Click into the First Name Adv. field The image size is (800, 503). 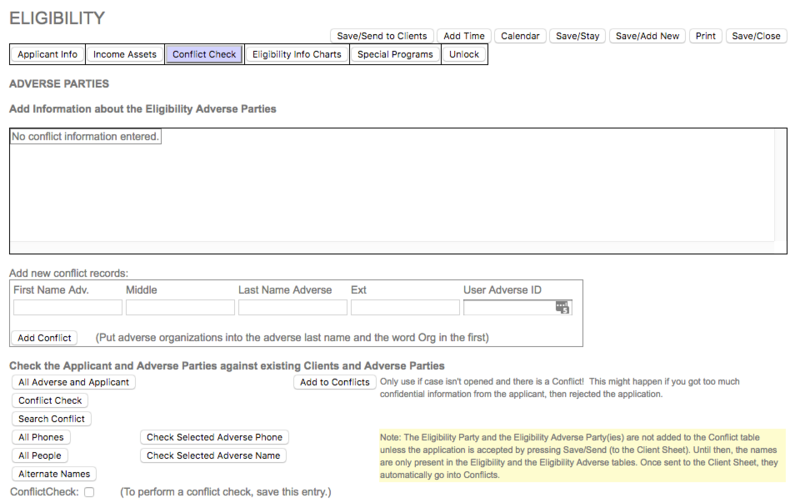pyautogui.click(x=67, y=308)
